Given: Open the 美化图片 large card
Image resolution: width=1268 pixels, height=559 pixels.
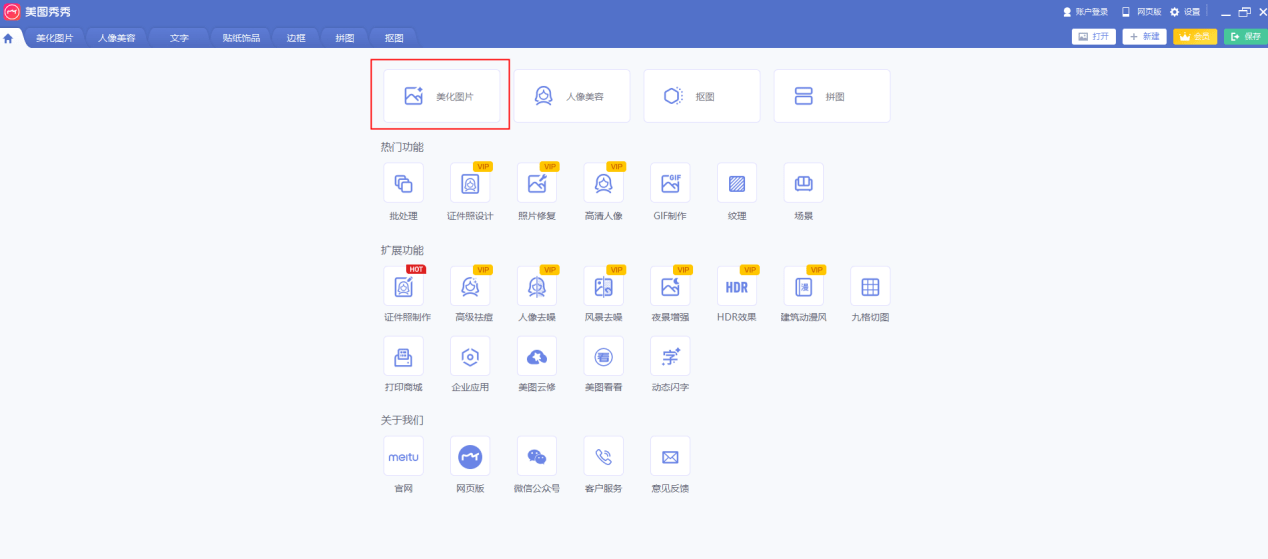Looking at the screenshot, I should [441, 96].
